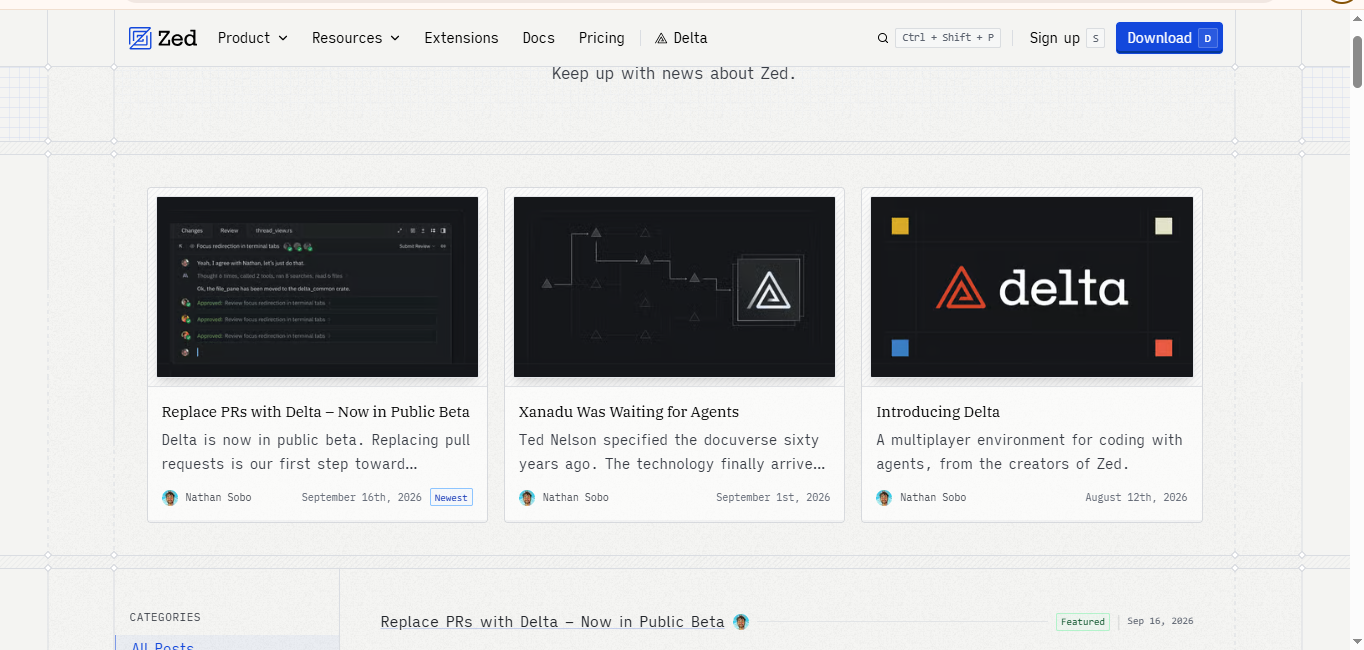The height and width of the screenshot is (650, 1364).
Task: Click 'Delta is now in public beta' description
Action: 316,452
